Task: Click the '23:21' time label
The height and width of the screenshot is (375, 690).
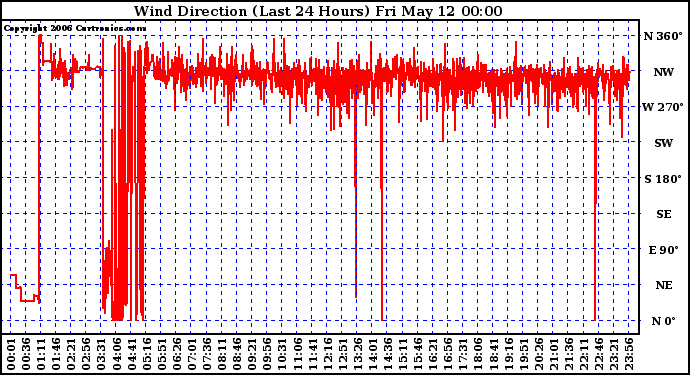Action: [614, 355]
